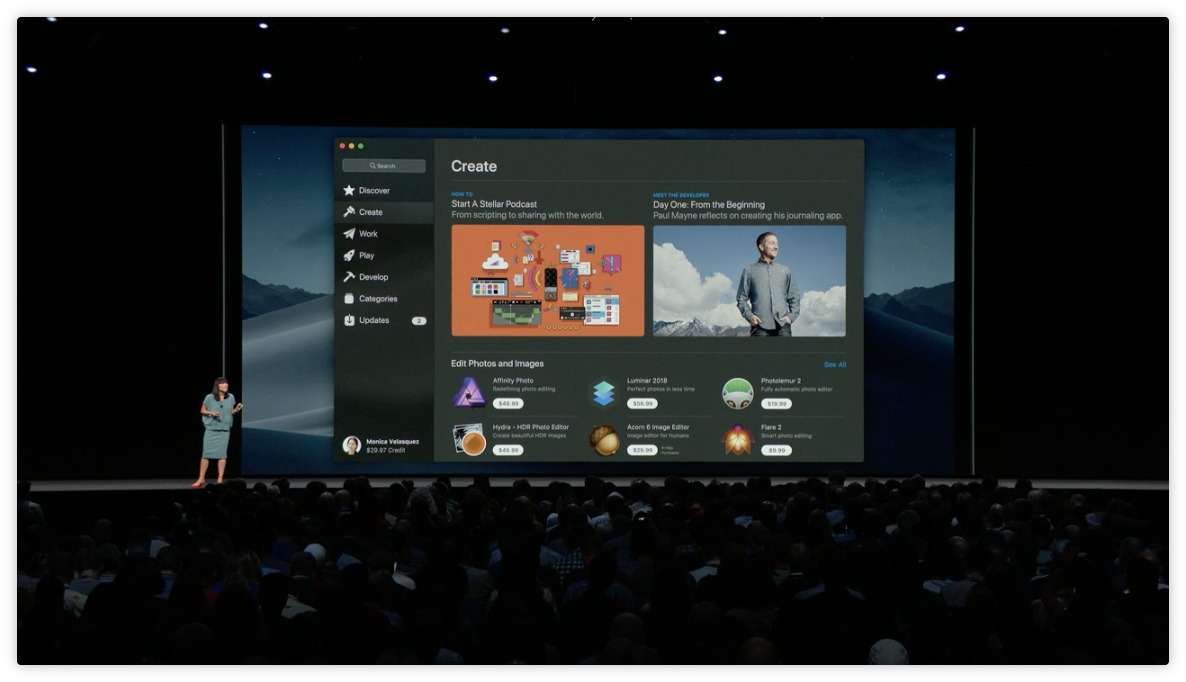Click 'From scripting to sharing with the world.' subtitle
Screen dimensions: 1186x682
pyautogui.click(x=527, y=215)
